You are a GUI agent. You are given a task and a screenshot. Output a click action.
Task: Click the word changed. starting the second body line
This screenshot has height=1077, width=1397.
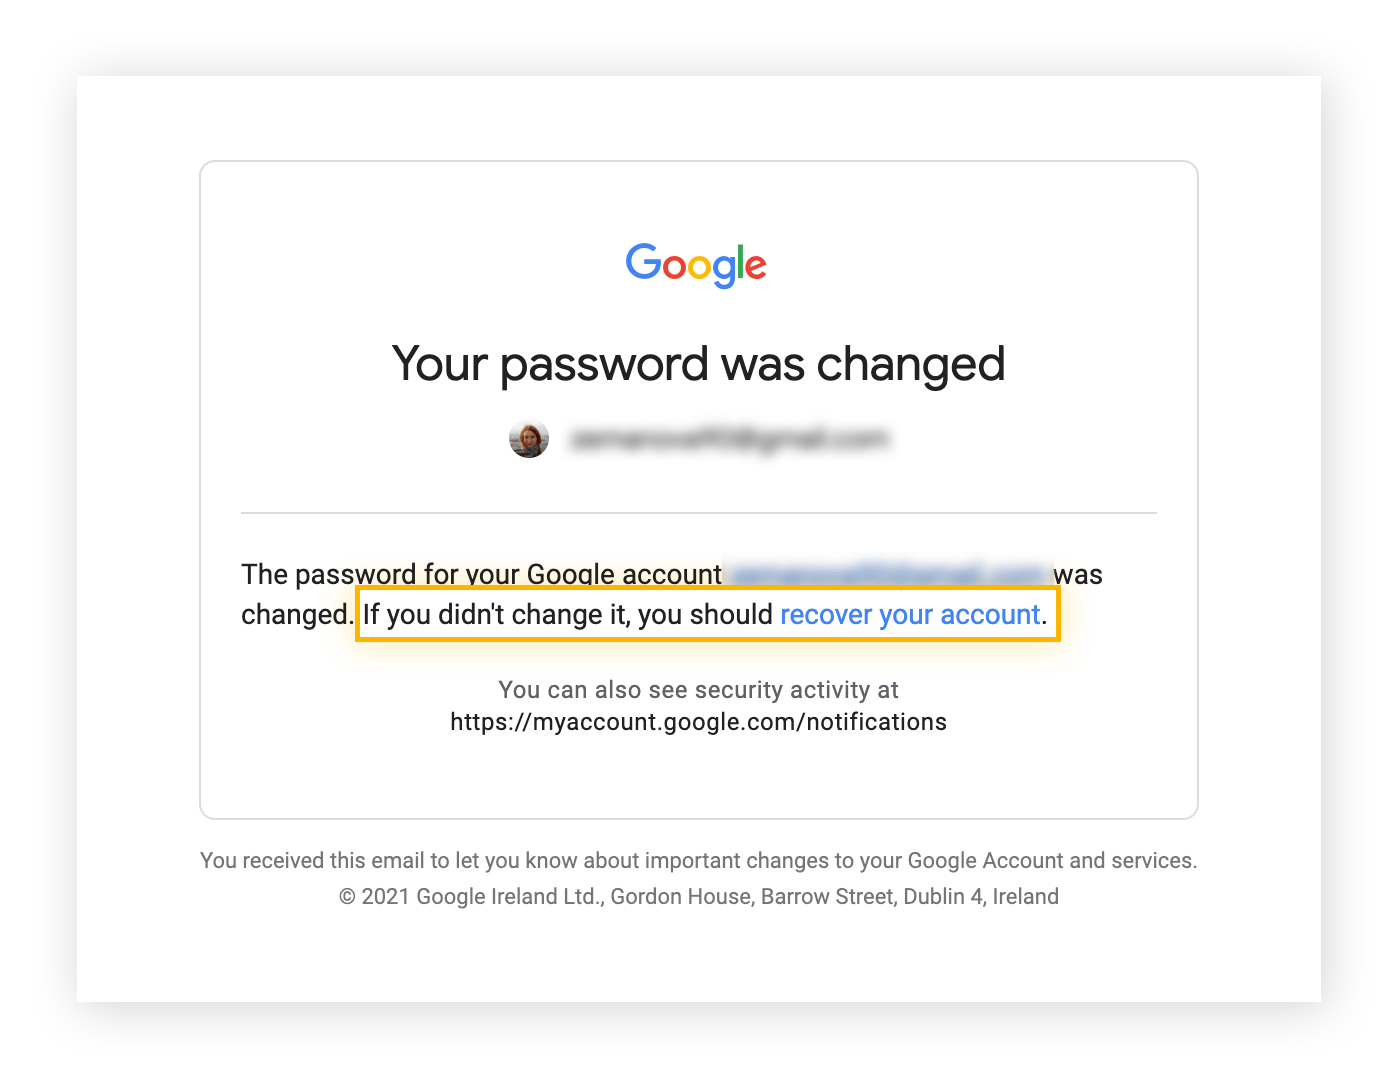pos(297,614)
